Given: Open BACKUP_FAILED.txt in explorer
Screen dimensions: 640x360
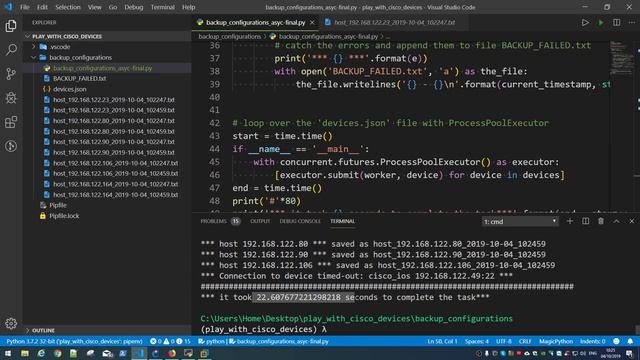Looking at the screenshot, I should point(80,78).
